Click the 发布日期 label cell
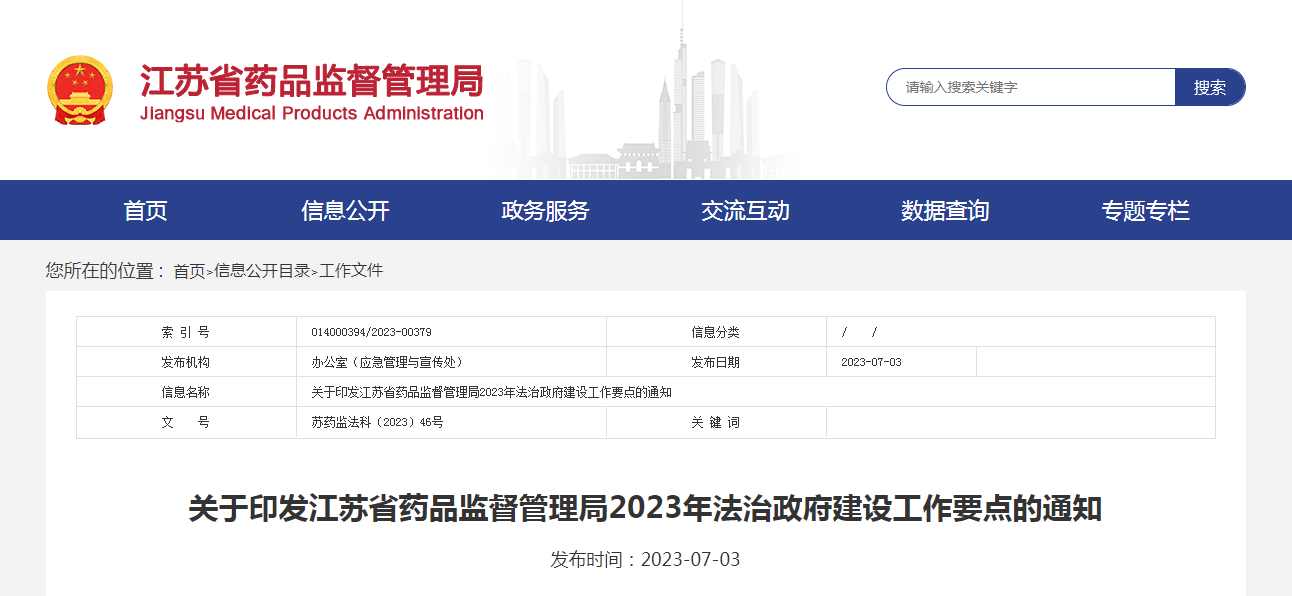Viewport: 1292px width, 596px height. pyautogui.click(x=716, y=362)
